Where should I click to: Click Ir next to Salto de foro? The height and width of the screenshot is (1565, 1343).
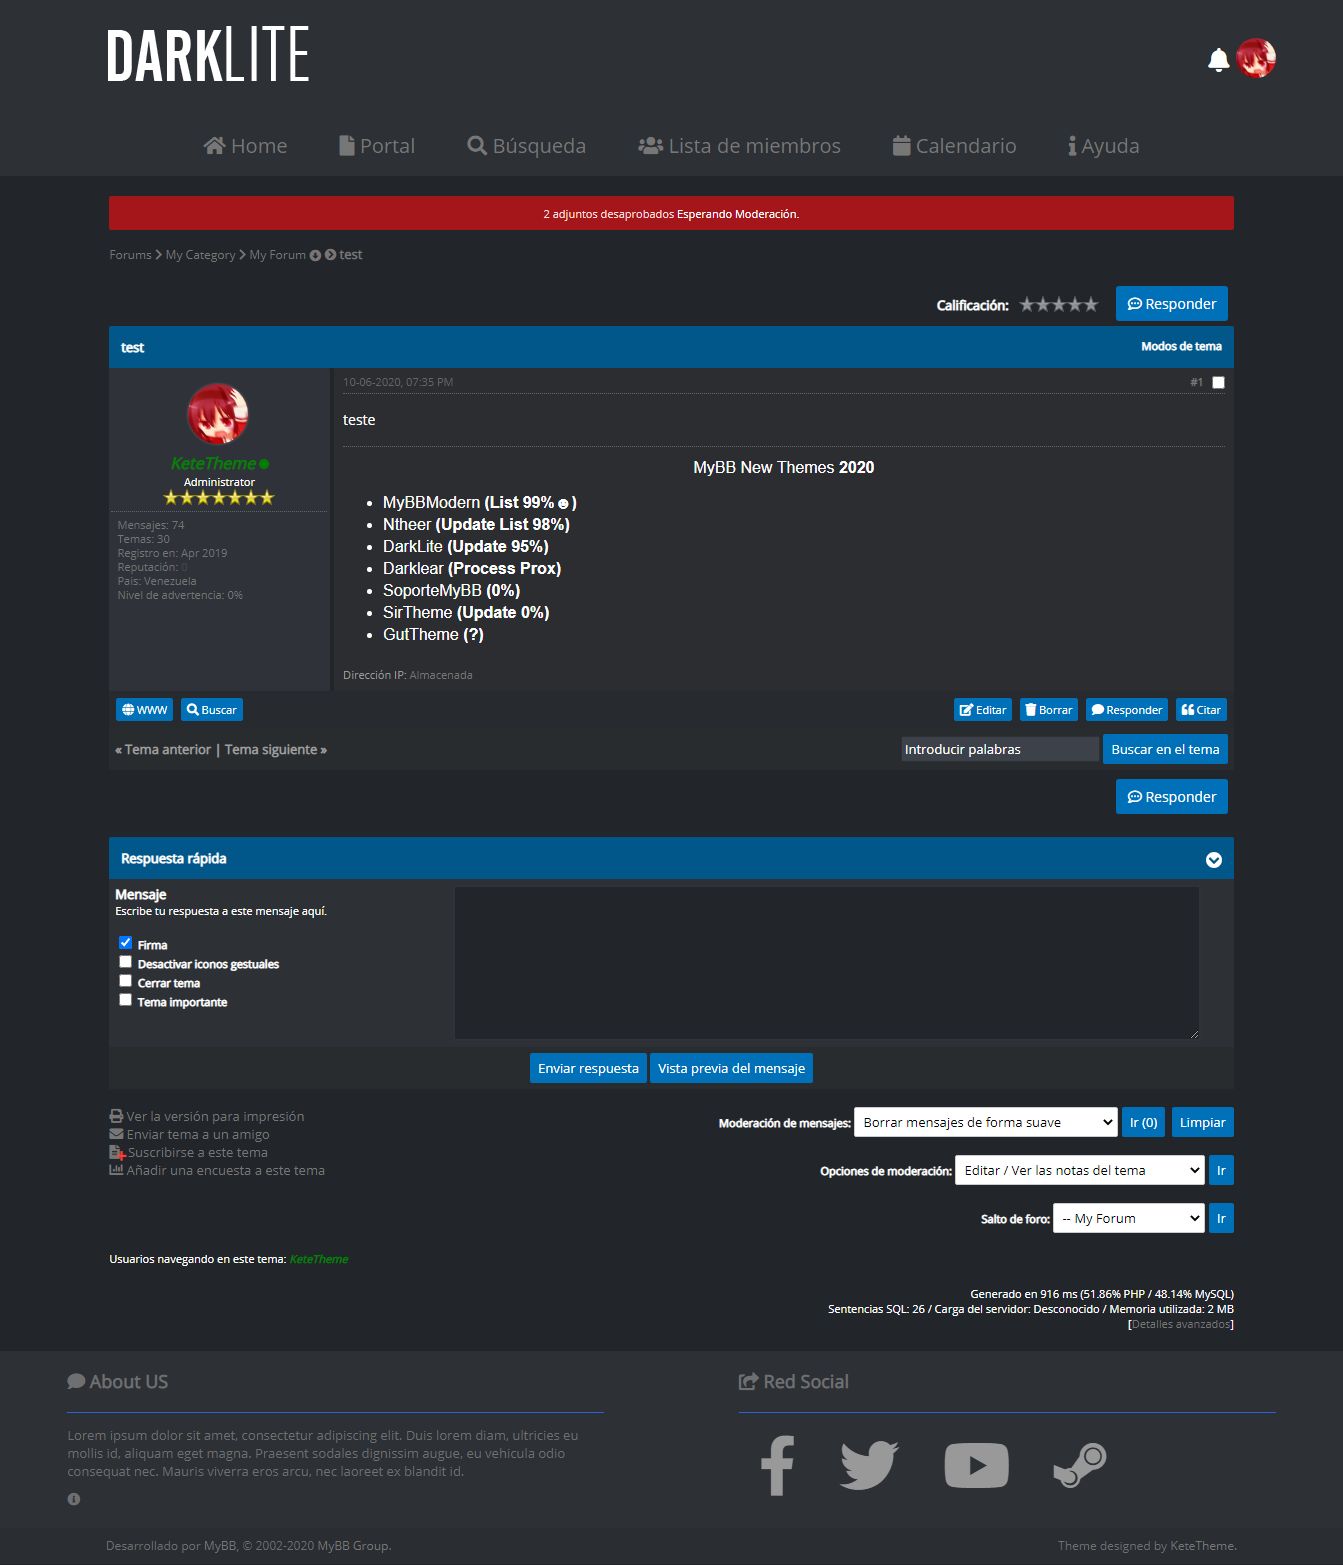point(1221,1218)
